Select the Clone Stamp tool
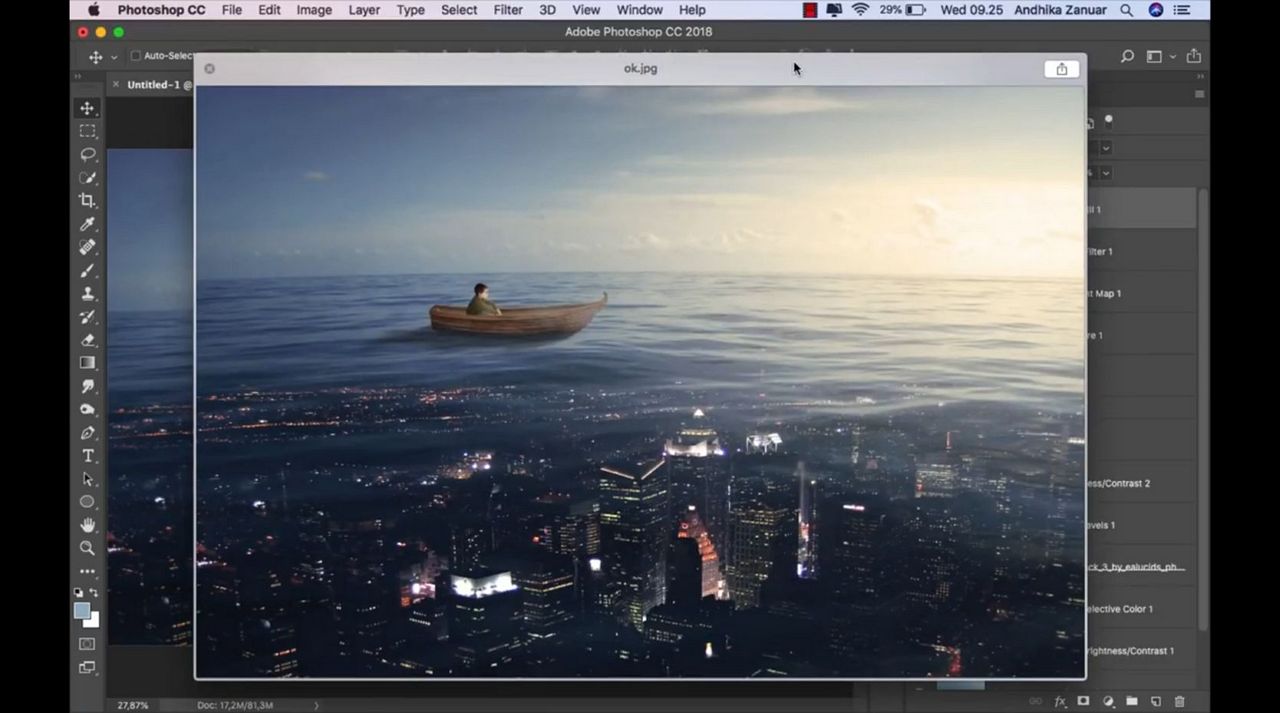The image size is (1280, 713). (x=88, y=293)
